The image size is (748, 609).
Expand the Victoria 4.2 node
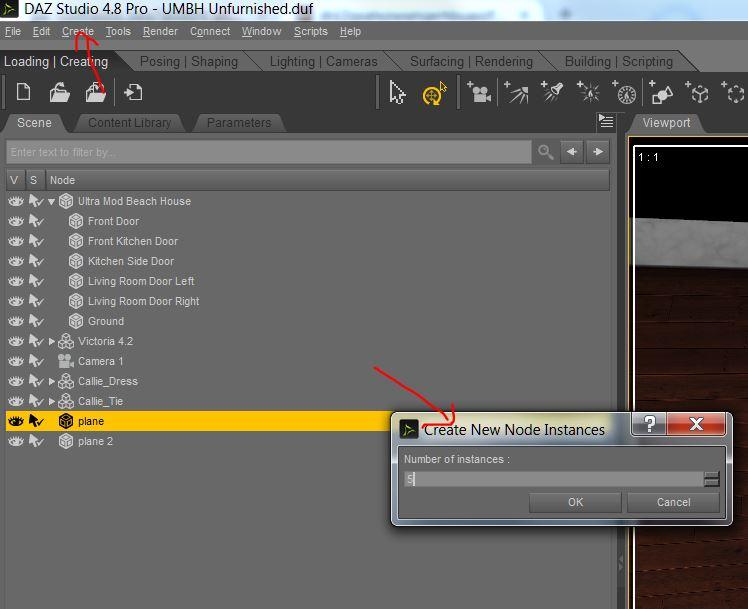(52, 341)
